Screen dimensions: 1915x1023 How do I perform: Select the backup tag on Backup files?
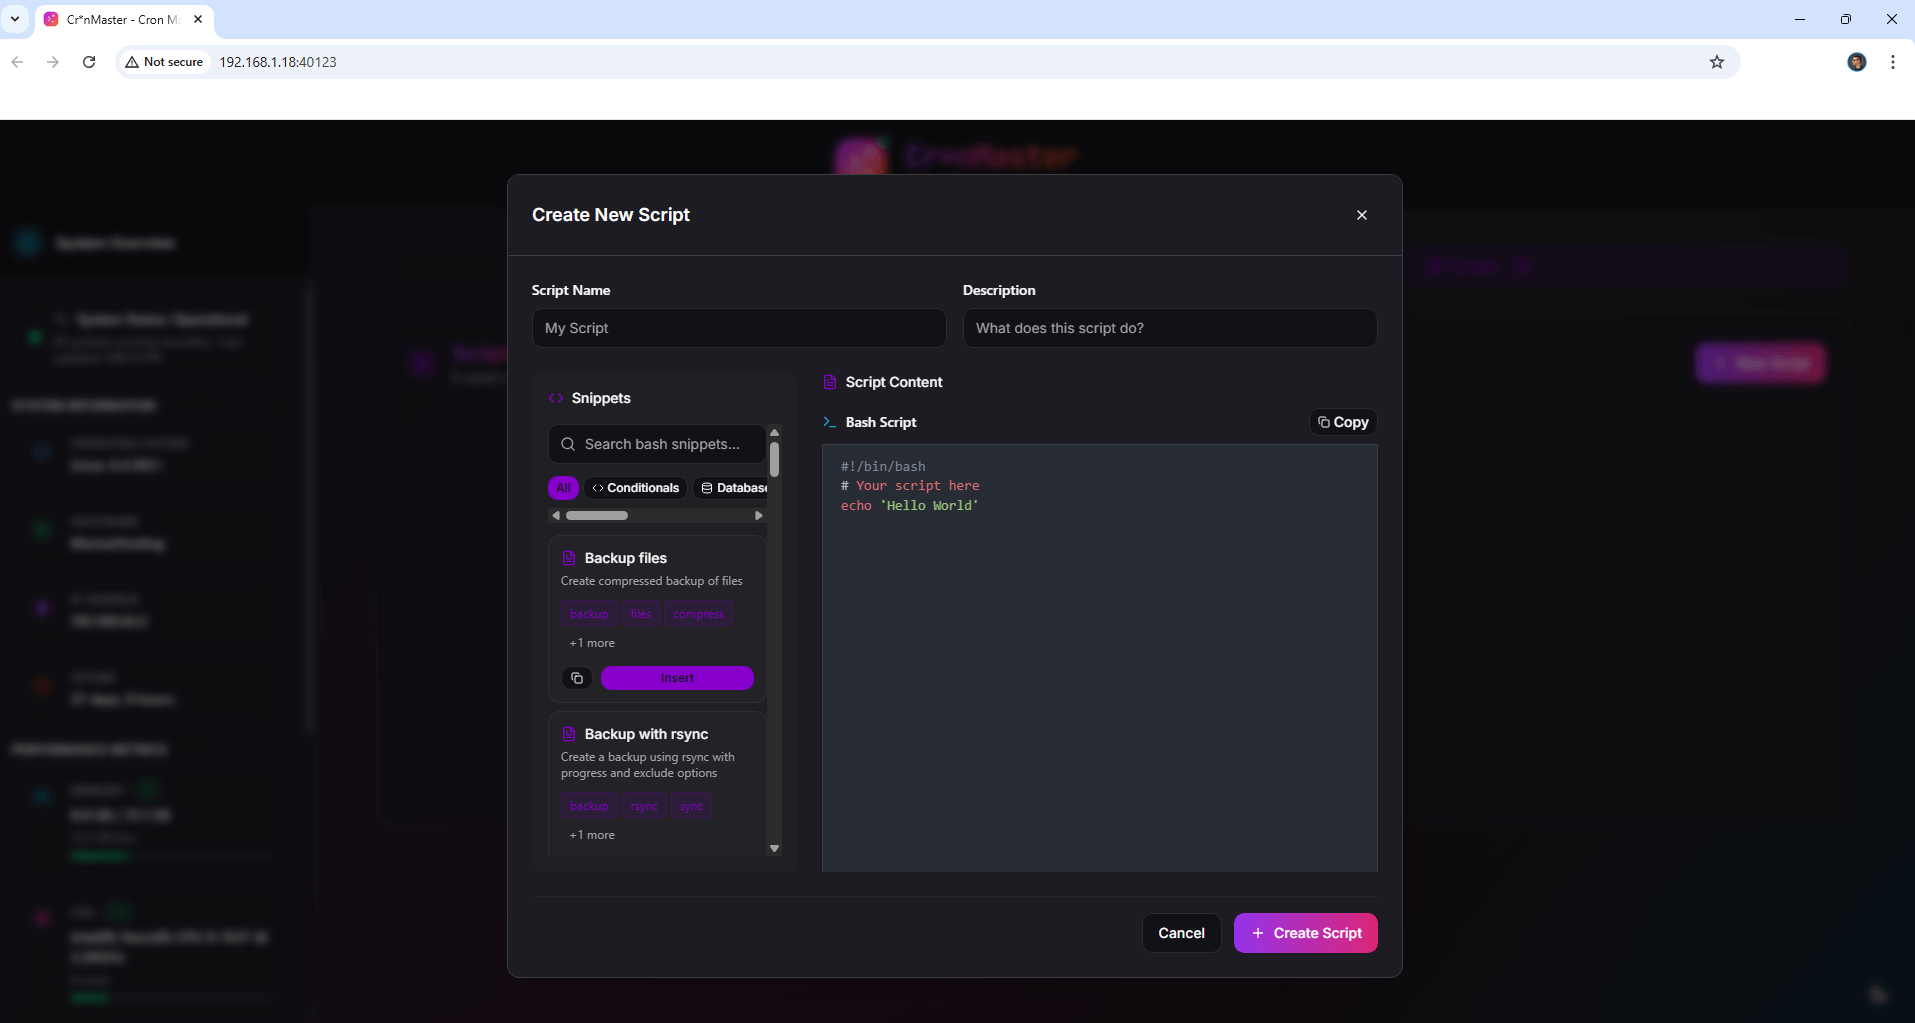(x=589, y=614)
